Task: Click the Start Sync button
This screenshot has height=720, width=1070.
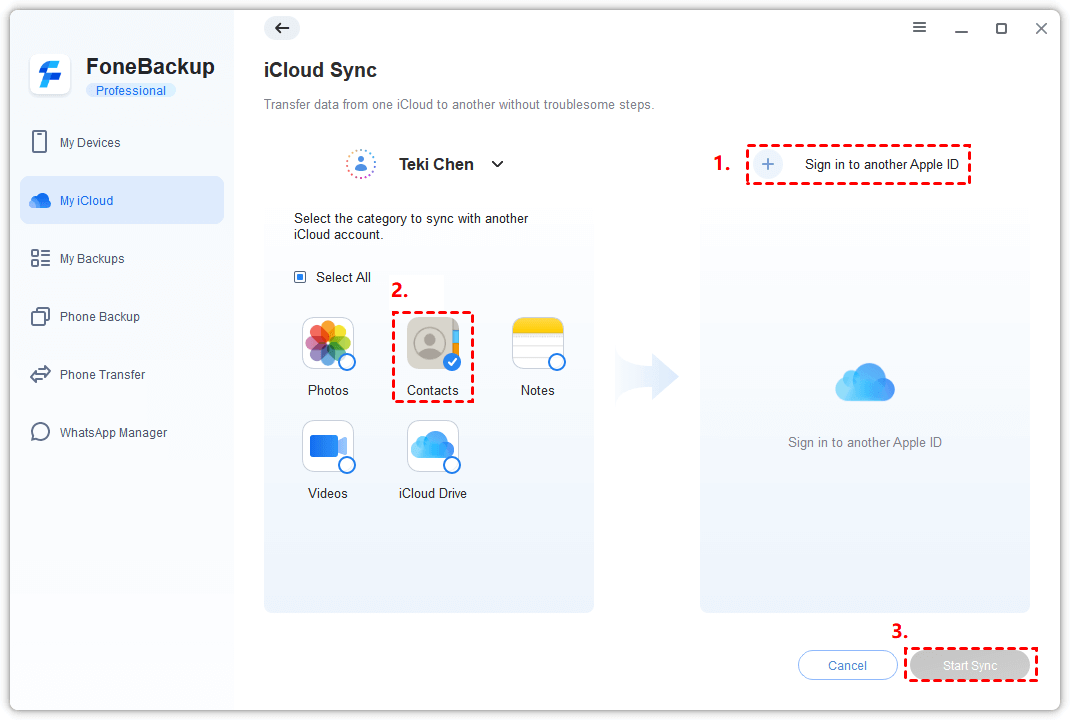Action: coord(970,665)
